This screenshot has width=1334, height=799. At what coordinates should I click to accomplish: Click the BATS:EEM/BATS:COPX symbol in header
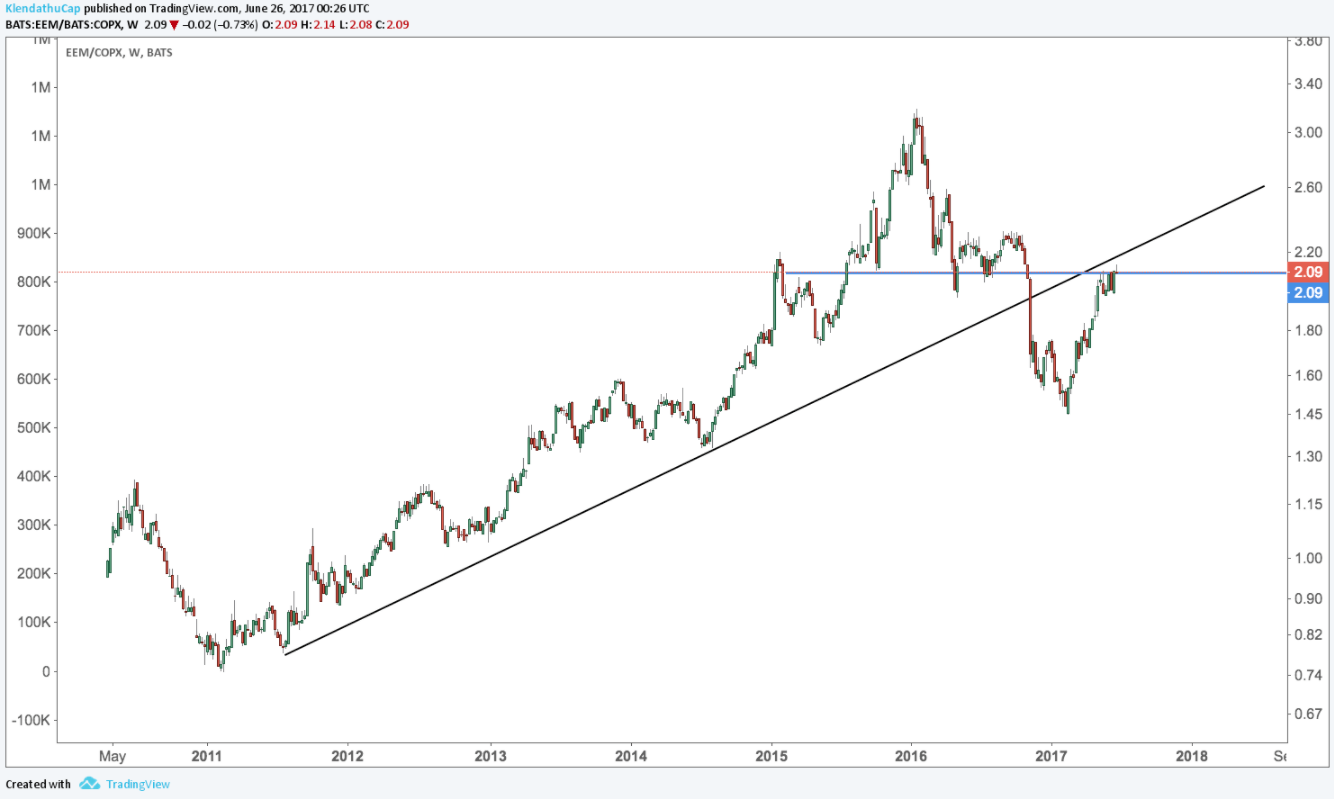click(x=62, y=24)
